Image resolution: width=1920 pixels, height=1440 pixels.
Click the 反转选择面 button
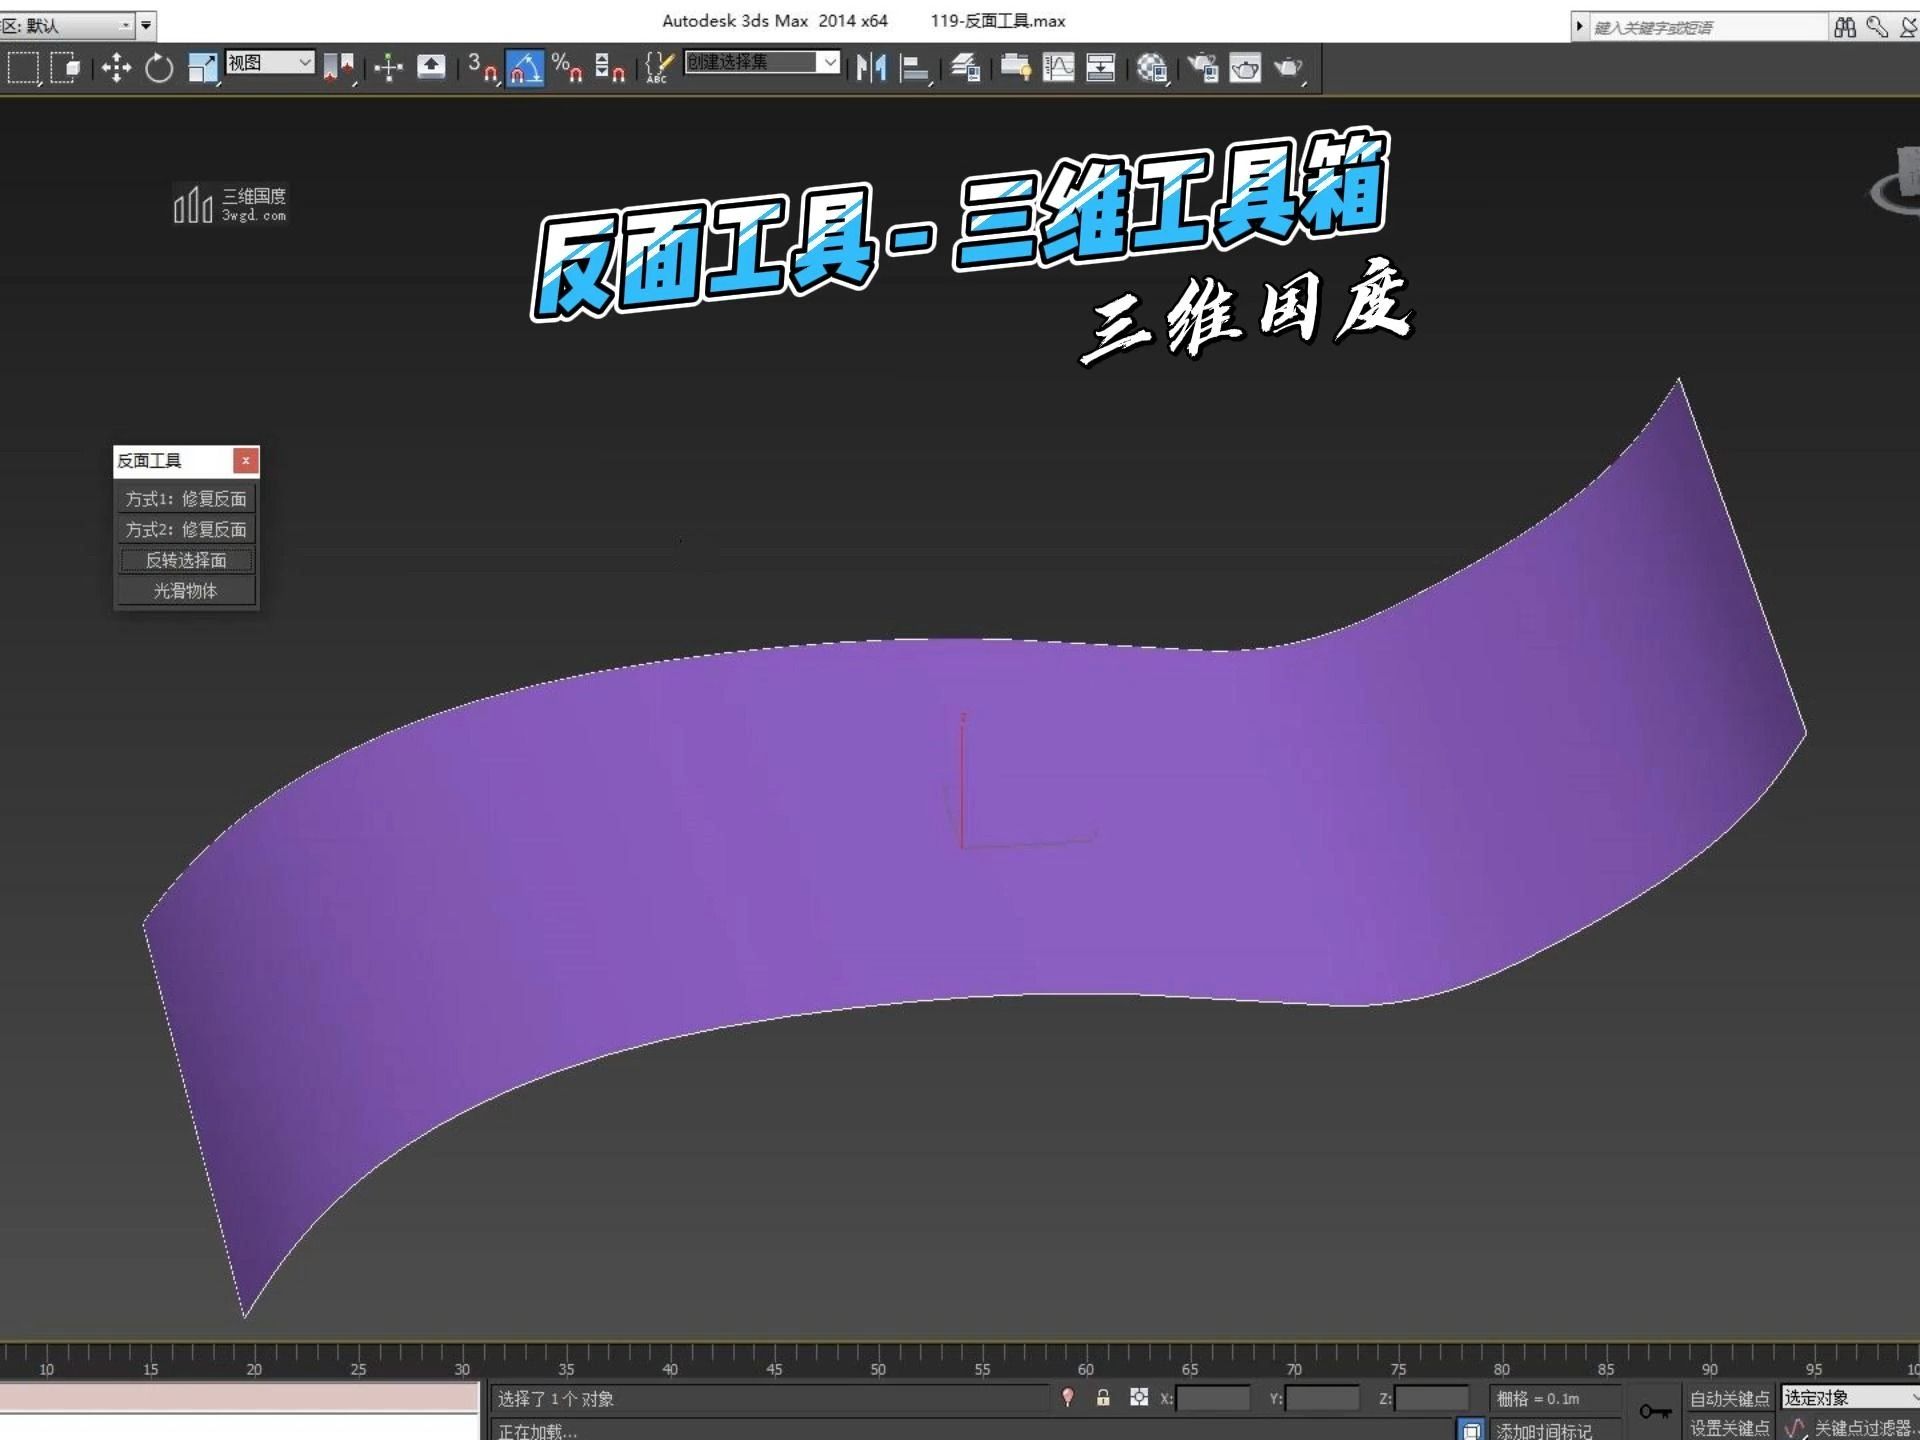click(186, 560)
